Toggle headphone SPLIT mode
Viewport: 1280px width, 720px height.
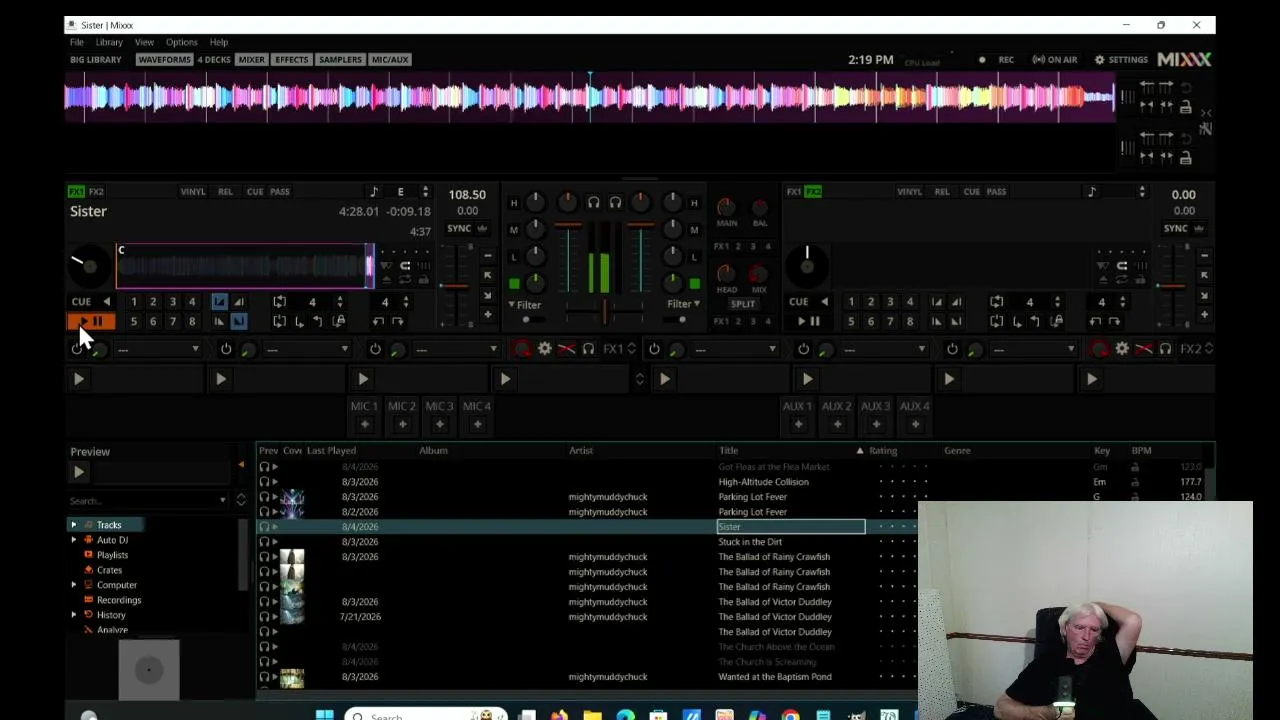tap(743, 304)
